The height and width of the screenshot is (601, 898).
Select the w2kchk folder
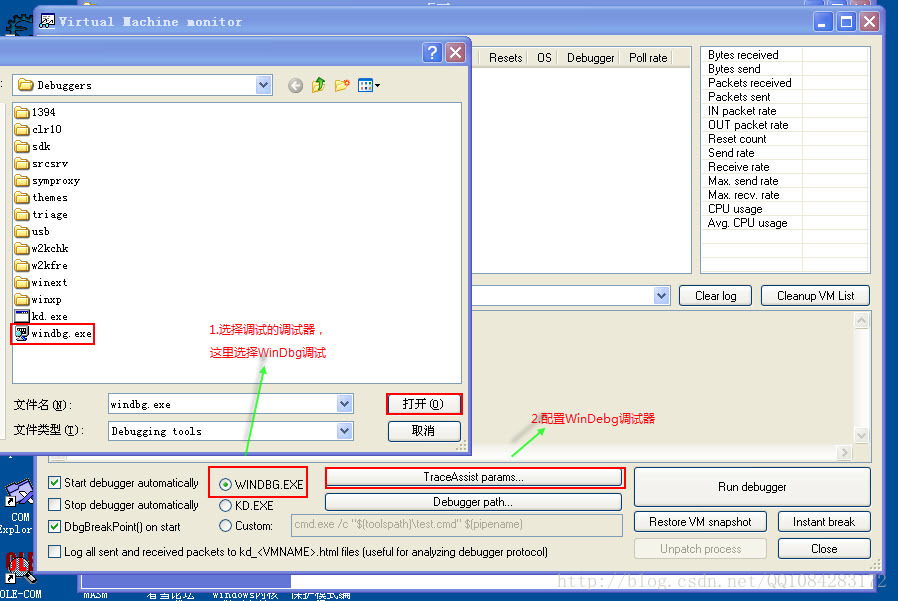41,248
